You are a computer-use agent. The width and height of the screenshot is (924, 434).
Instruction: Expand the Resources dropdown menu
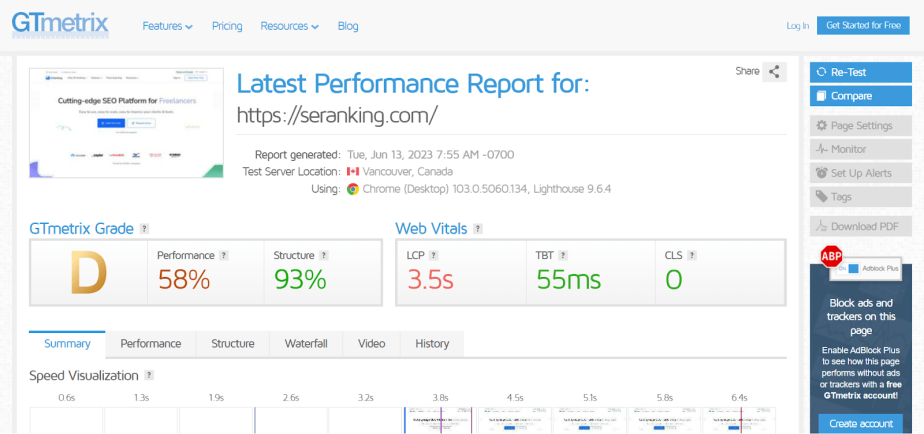pyautogui.click(x=290, y=26)
